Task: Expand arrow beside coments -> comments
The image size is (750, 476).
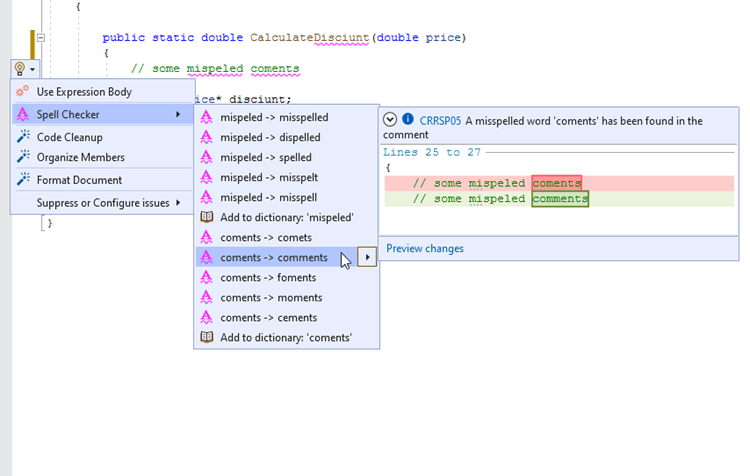Action: pos(367,258)
